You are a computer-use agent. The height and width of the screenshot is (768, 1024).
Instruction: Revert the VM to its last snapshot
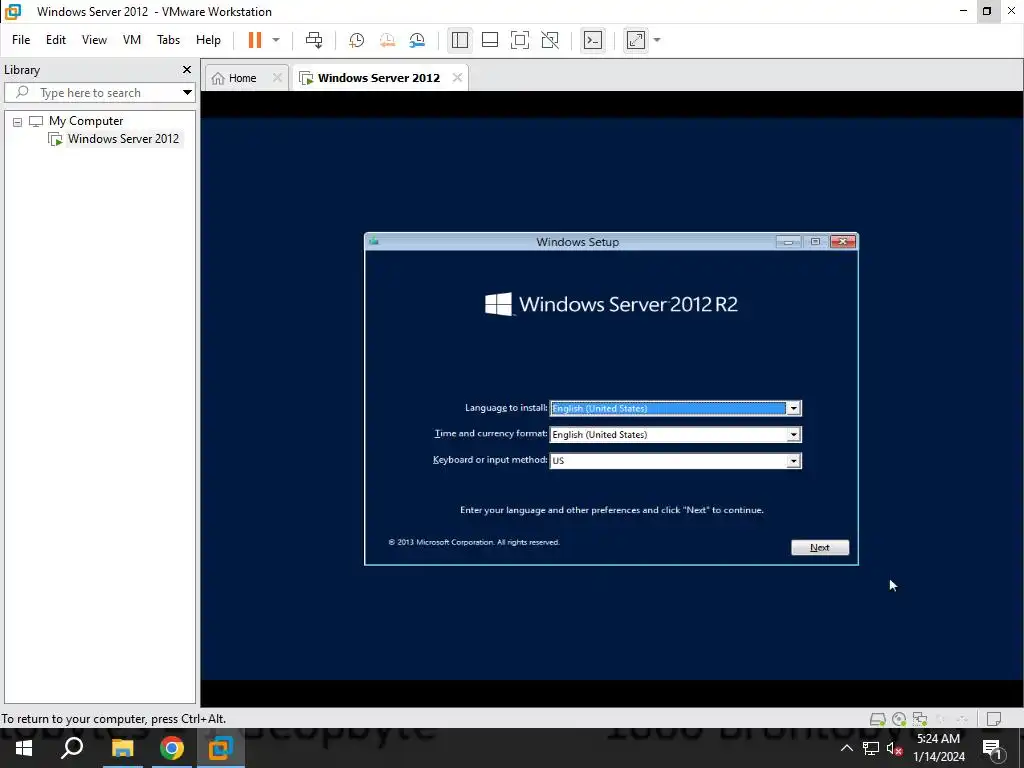coord(387,40)
